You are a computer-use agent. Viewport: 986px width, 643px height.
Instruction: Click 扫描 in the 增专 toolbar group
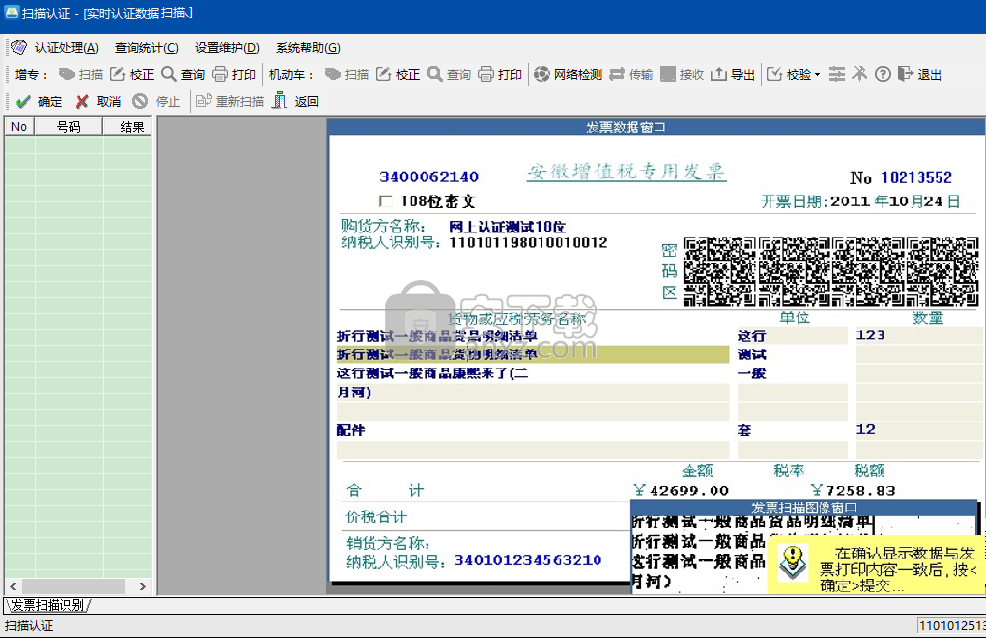click(x=80, y=74)
